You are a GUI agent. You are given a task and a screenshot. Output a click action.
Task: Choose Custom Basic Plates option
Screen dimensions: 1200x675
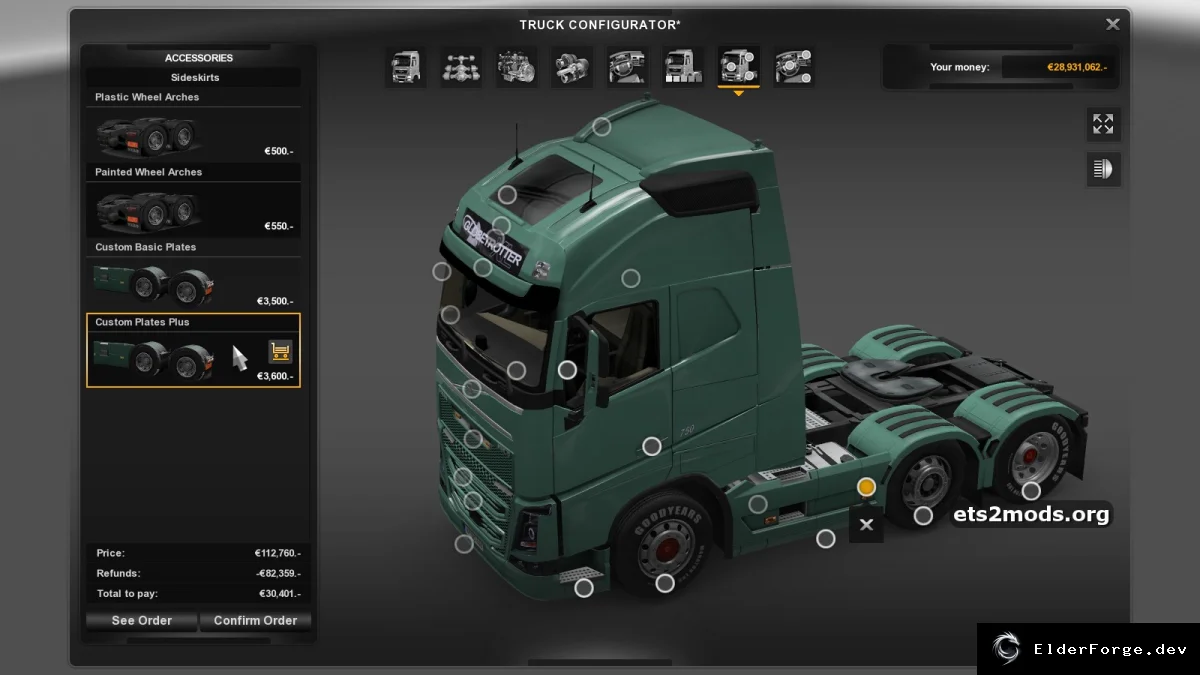(194, 275)
